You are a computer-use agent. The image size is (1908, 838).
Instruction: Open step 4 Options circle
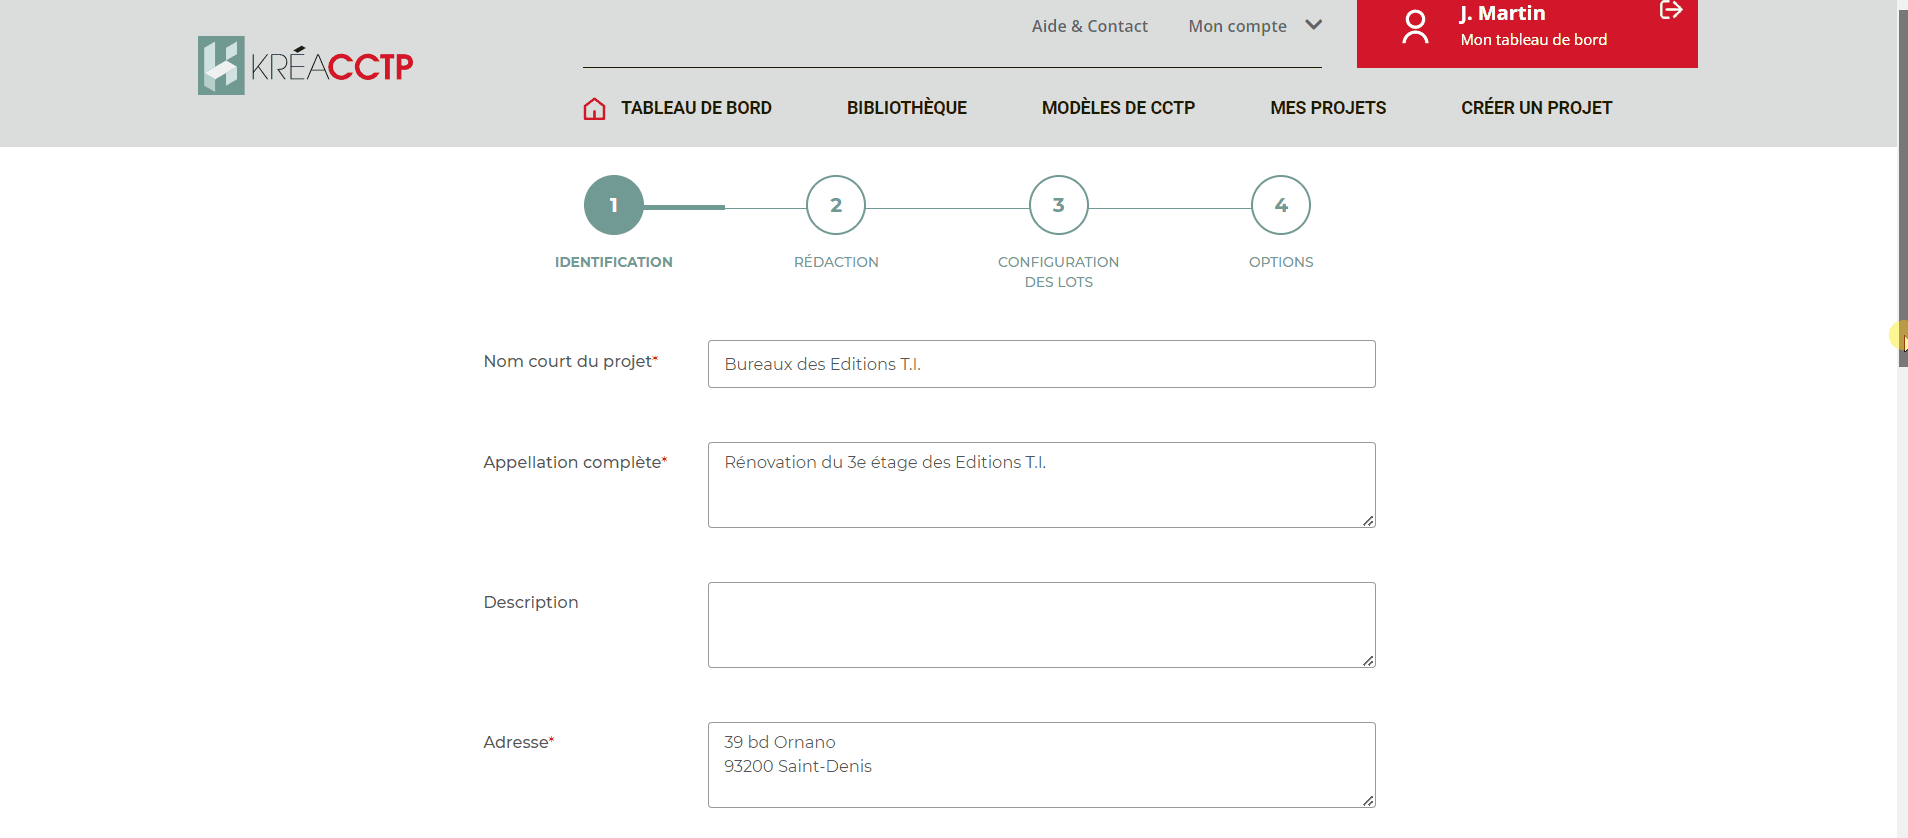tap(1280, 205)
